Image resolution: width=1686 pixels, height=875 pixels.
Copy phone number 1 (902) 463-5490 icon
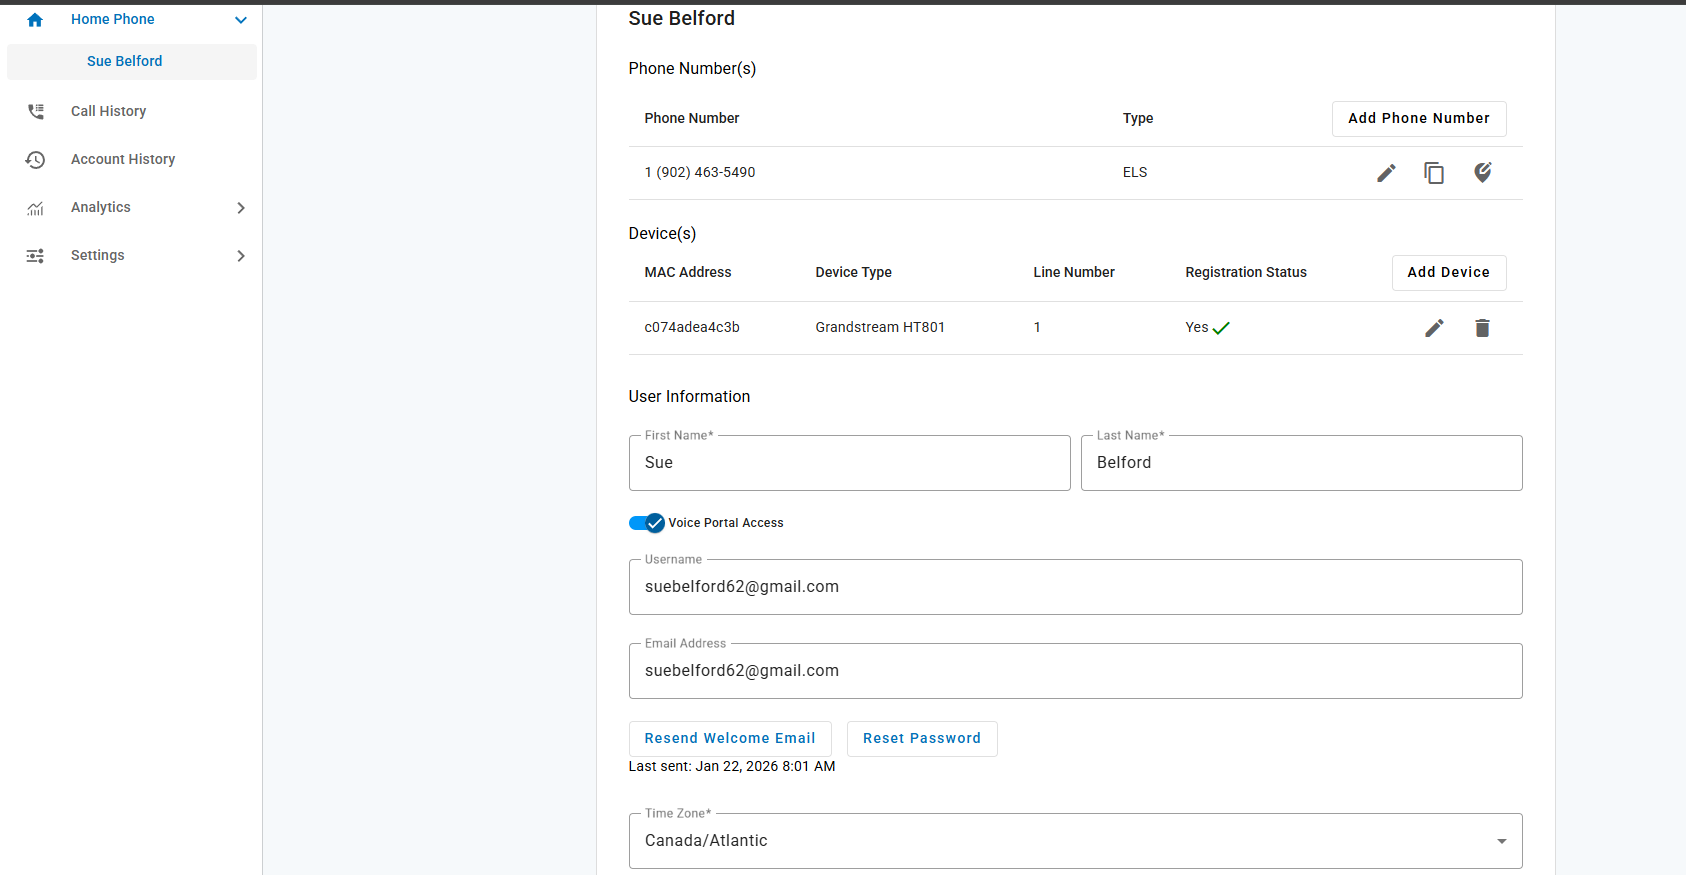pyautogui.click(x=1434, y=173)
